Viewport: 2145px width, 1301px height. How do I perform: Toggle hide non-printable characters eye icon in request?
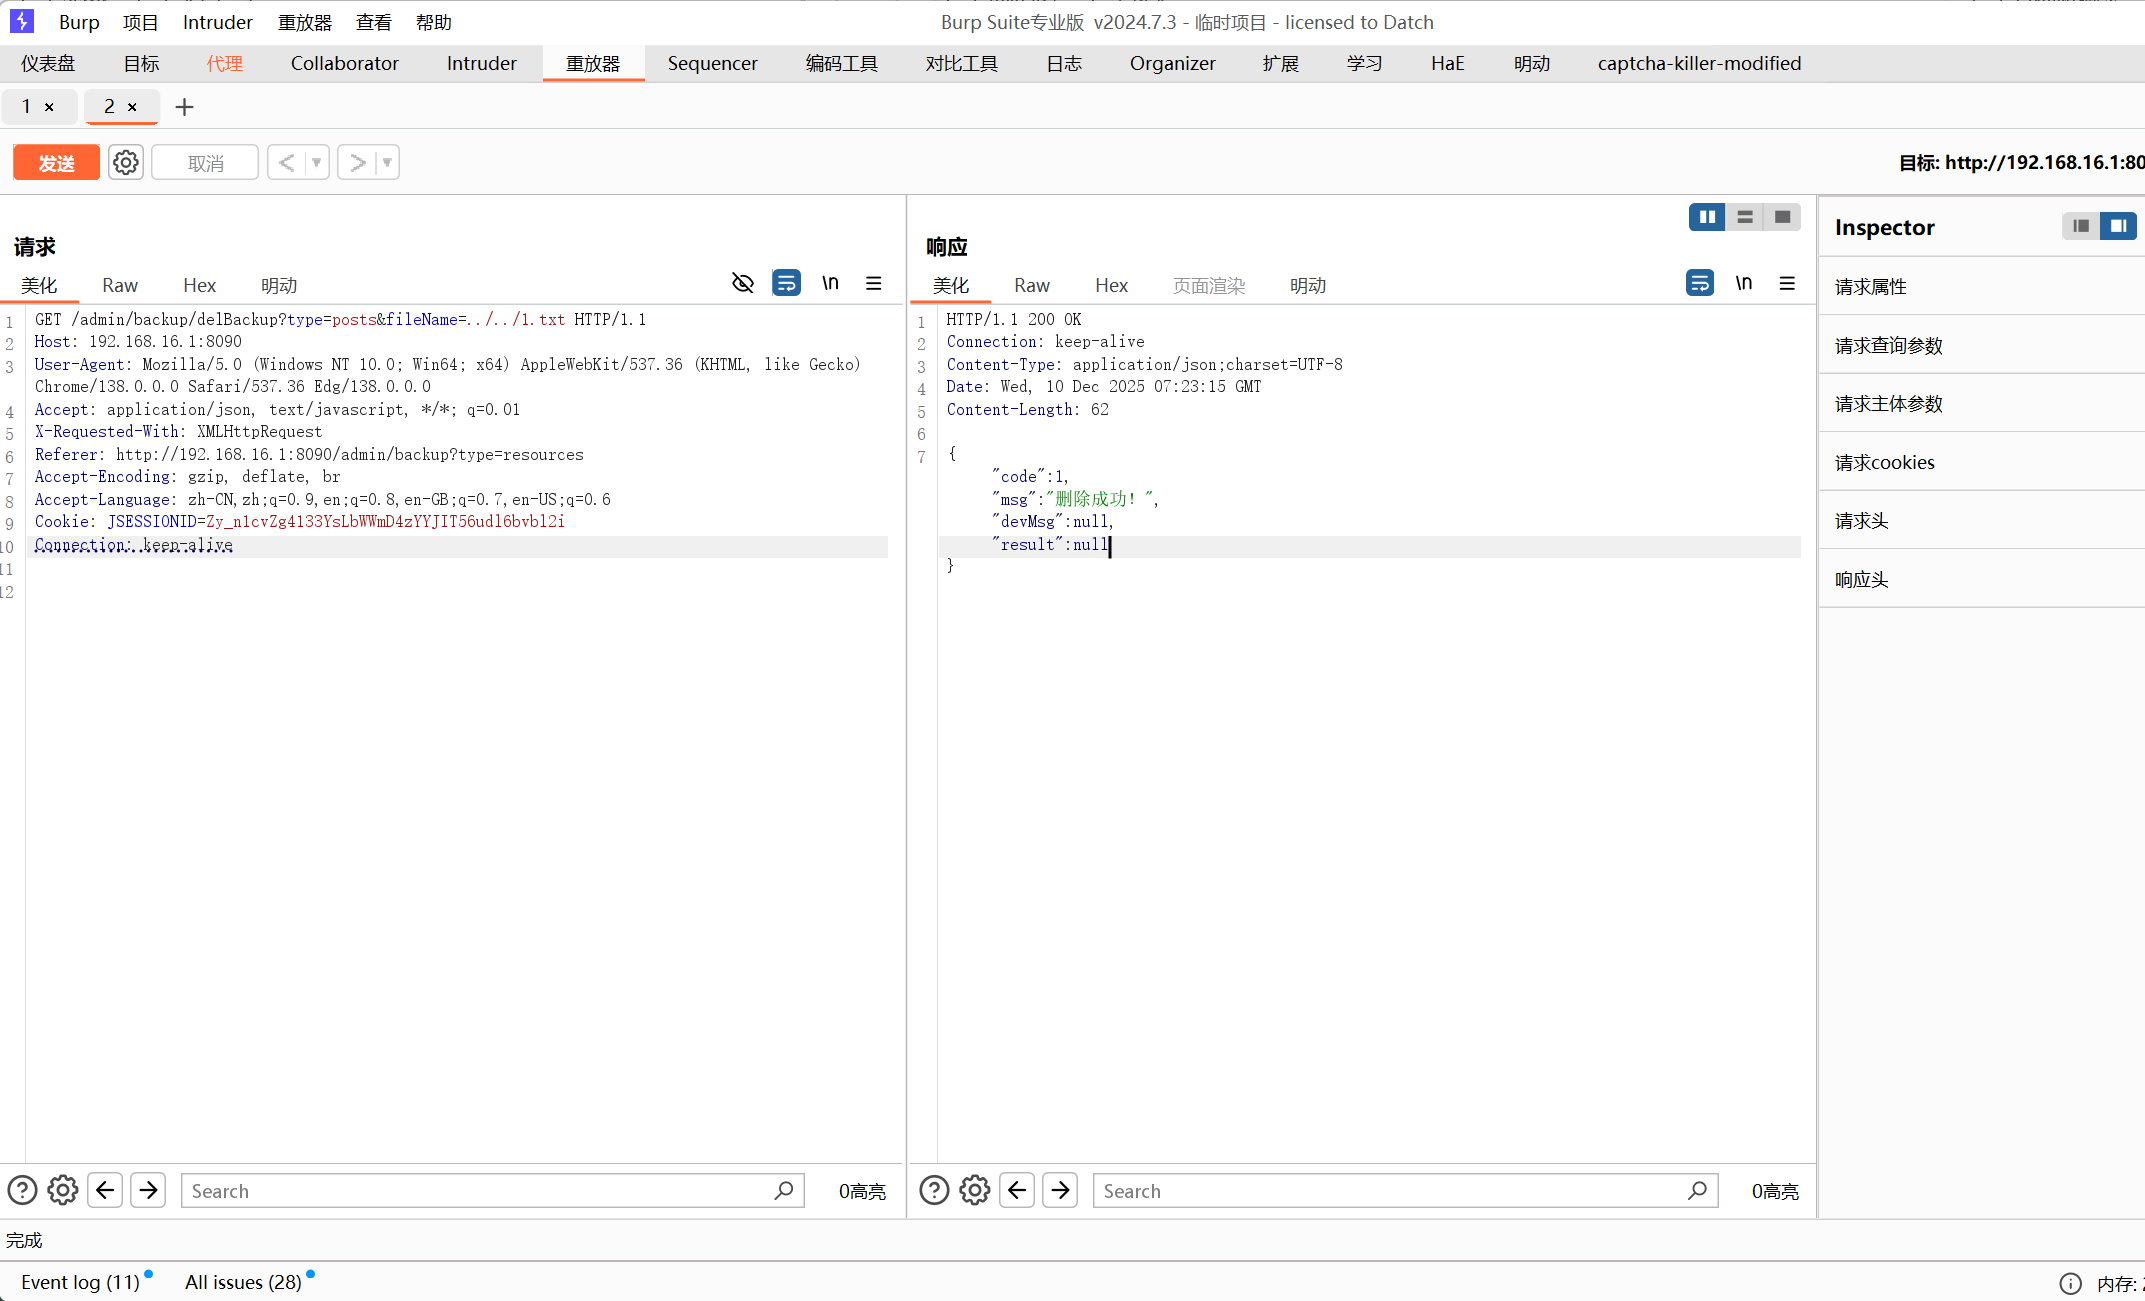(x=742, y=283)
